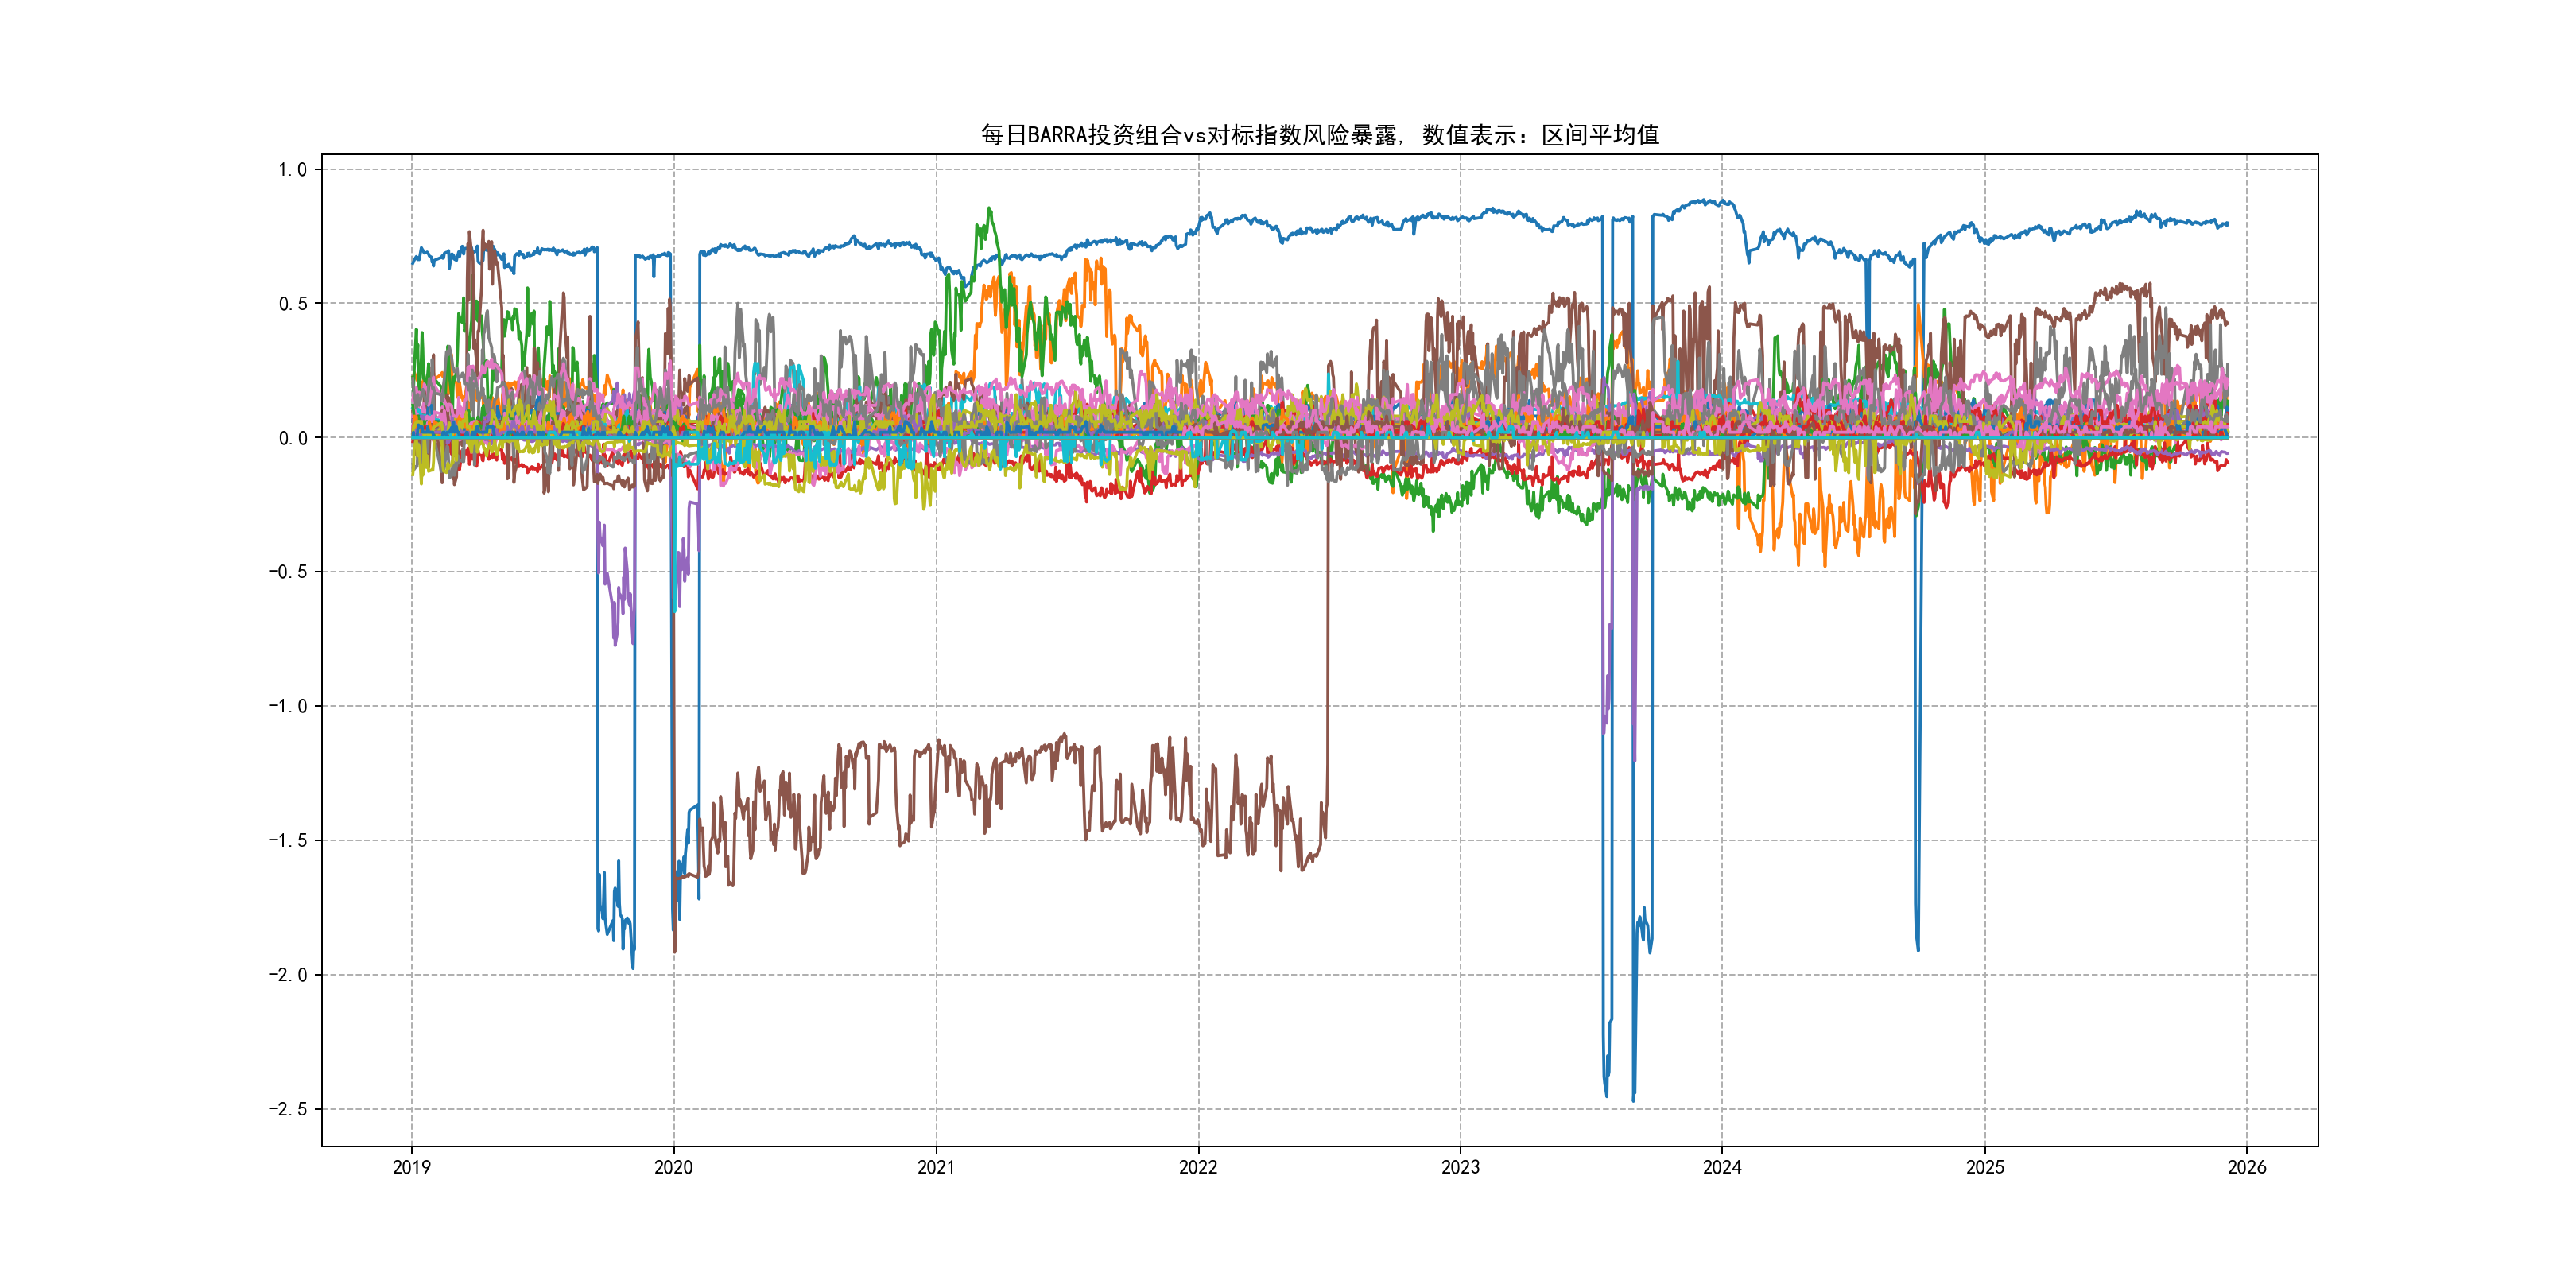Click the chart title text at top

pos(1319,135)
